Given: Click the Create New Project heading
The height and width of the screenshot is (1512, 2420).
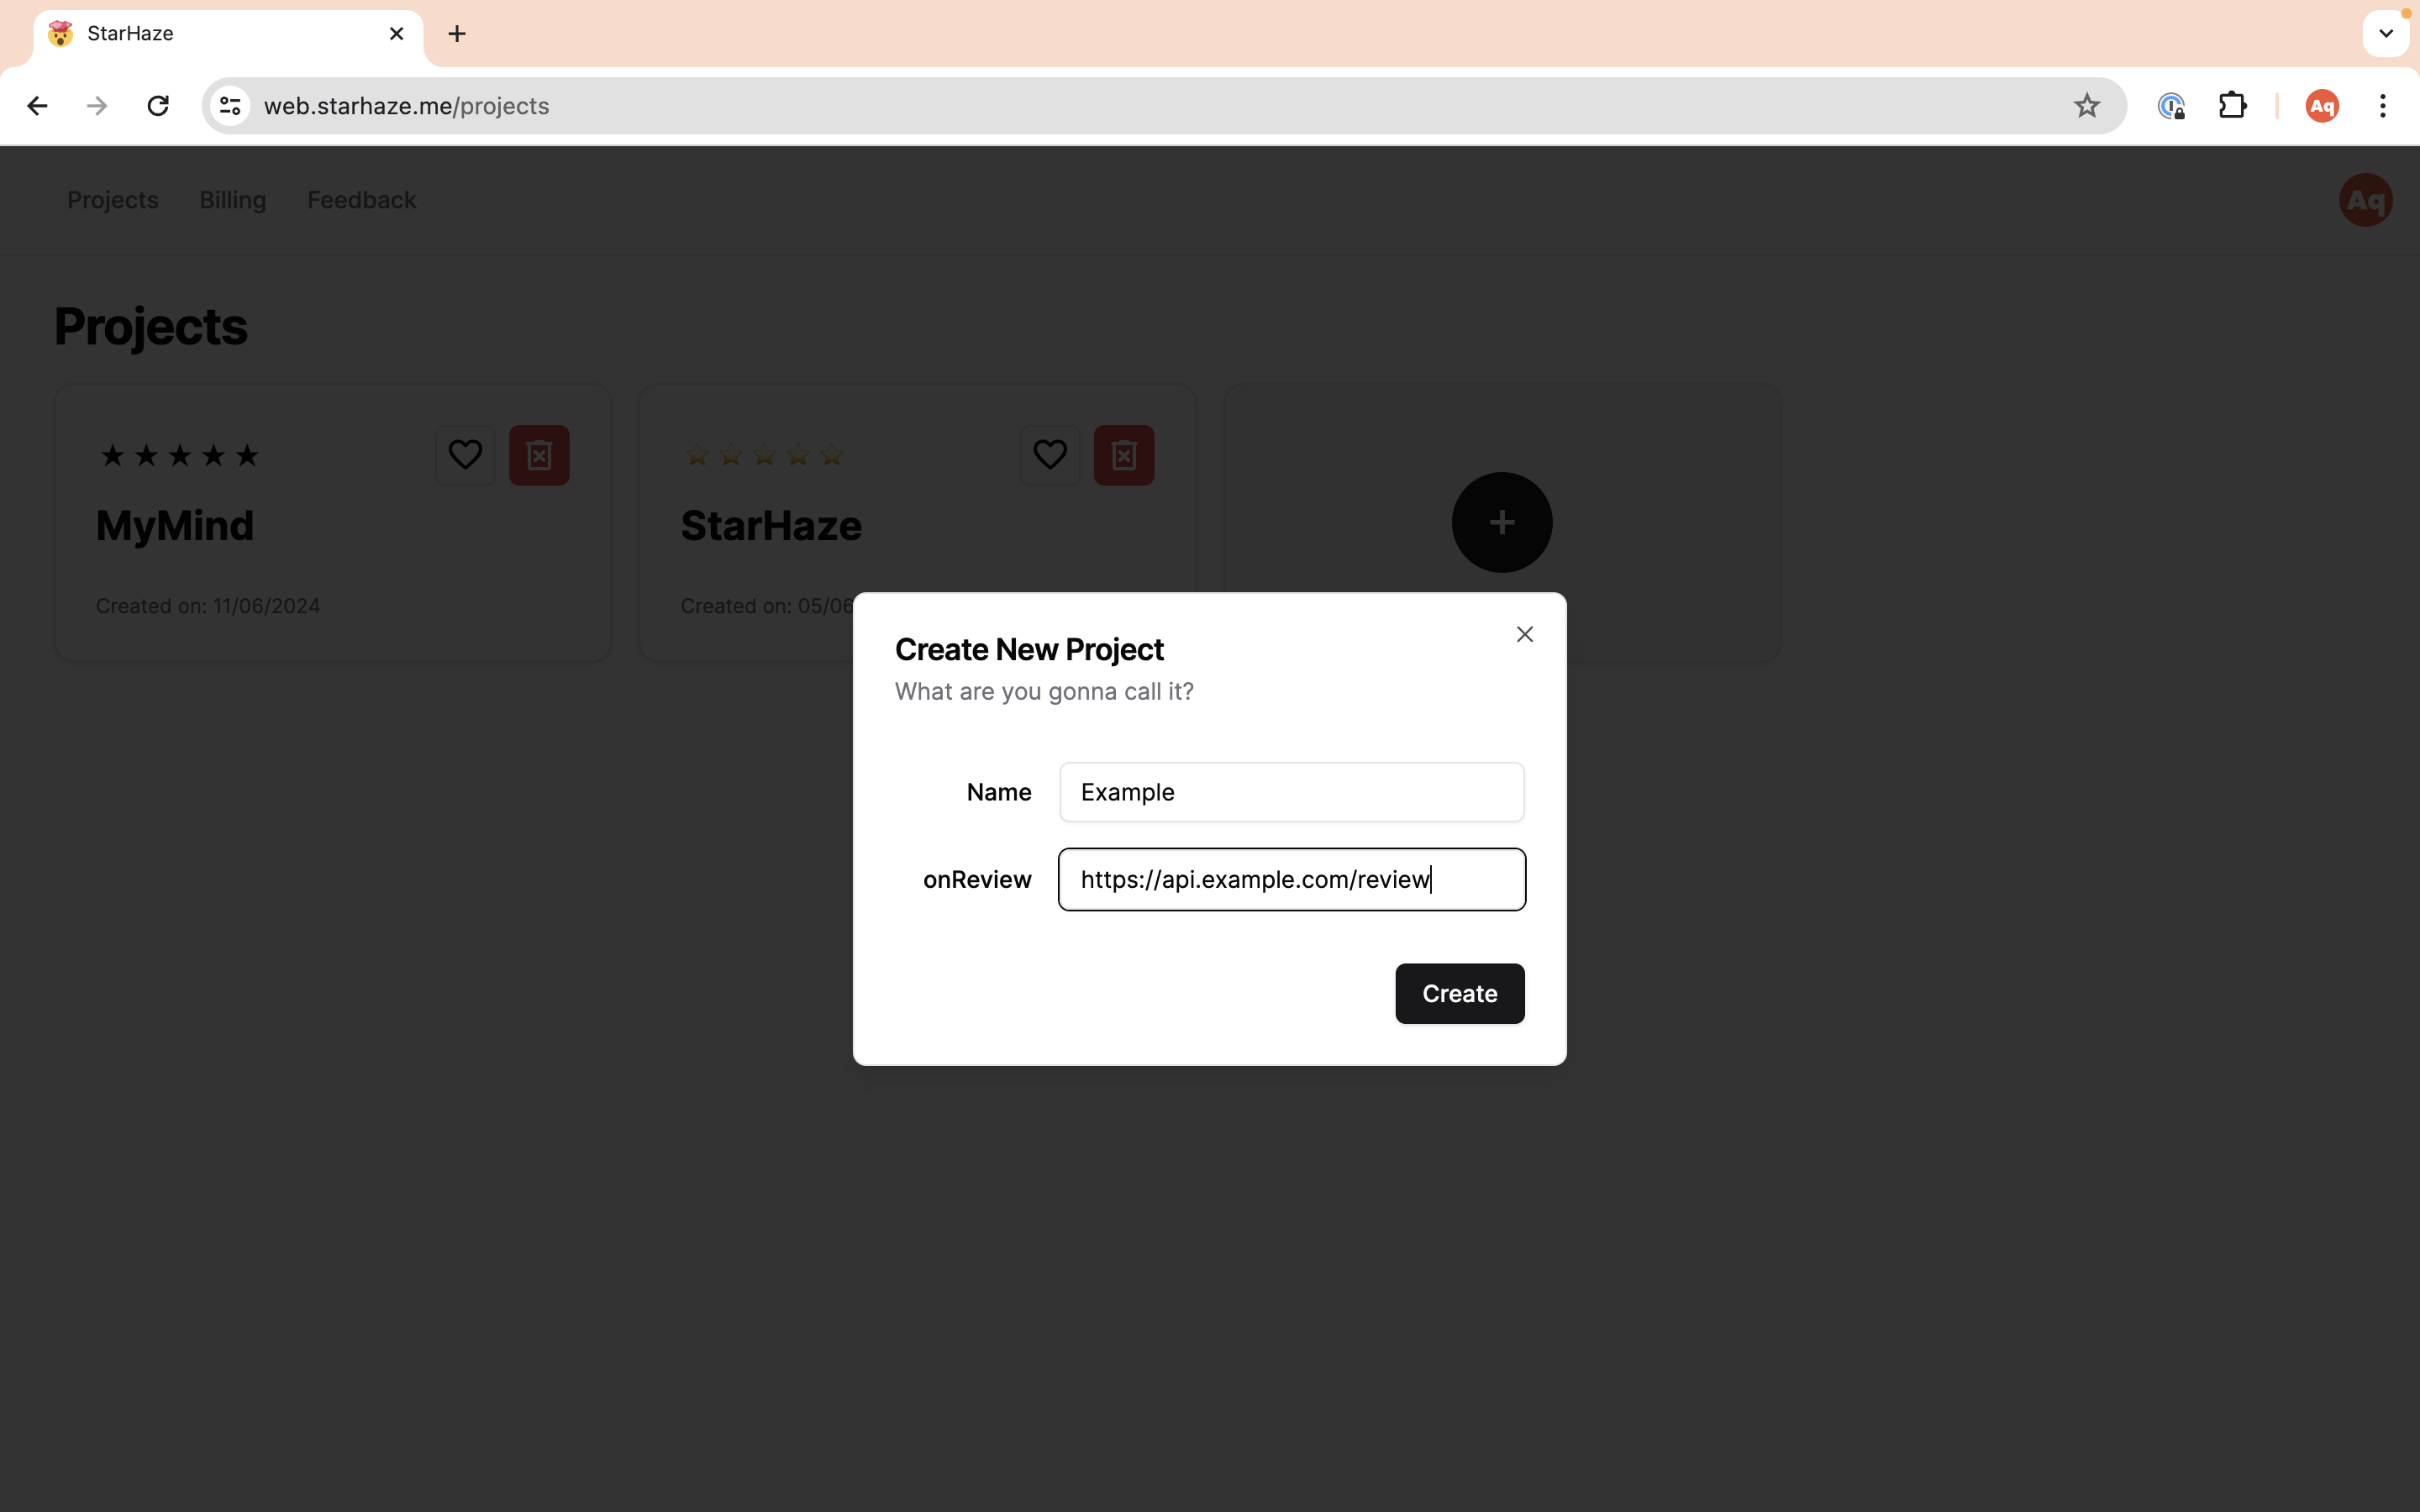Looking at the screenshot, I should (x=1029, y=650).
